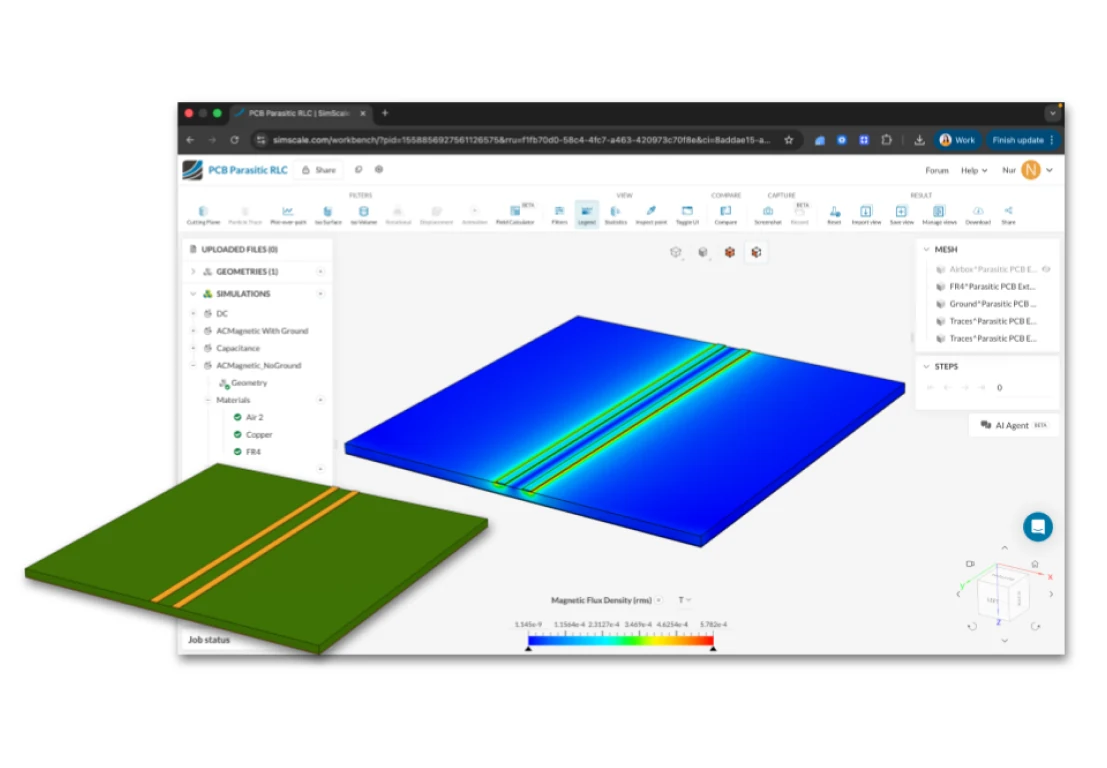This screenshot has width=1107, height=768.
Task: Click the gear icon next to project title
Action: pyautogui.click(x=379, y=169)
